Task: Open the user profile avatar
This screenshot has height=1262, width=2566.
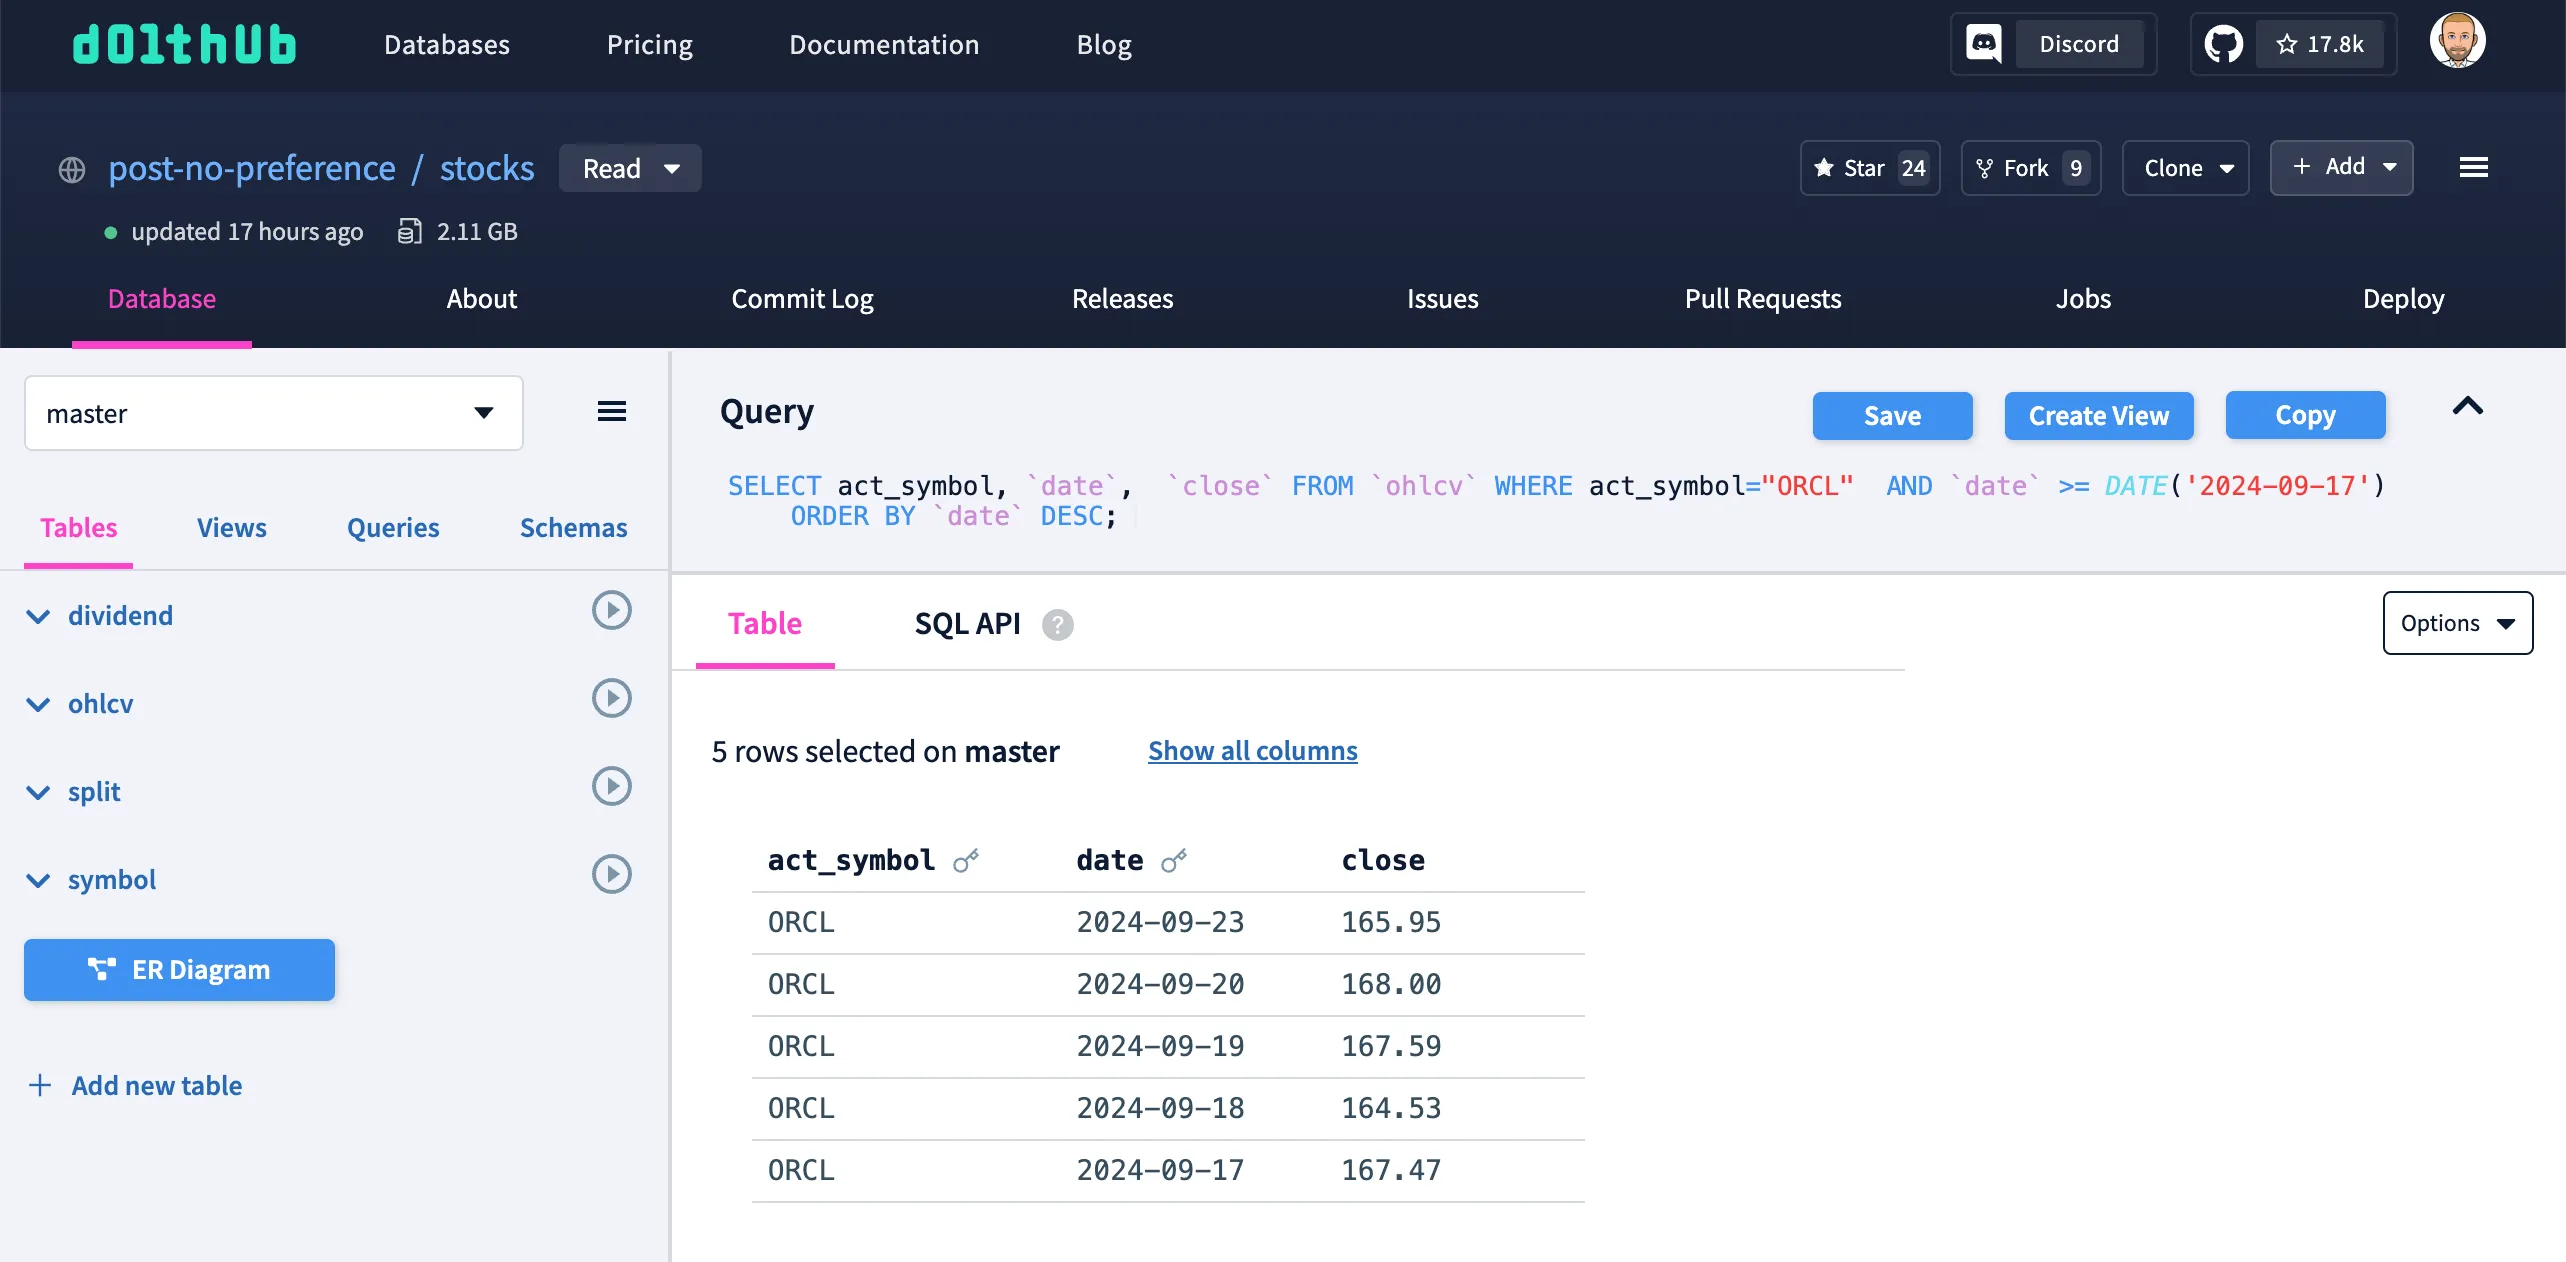Action: tap(2457, 41)
